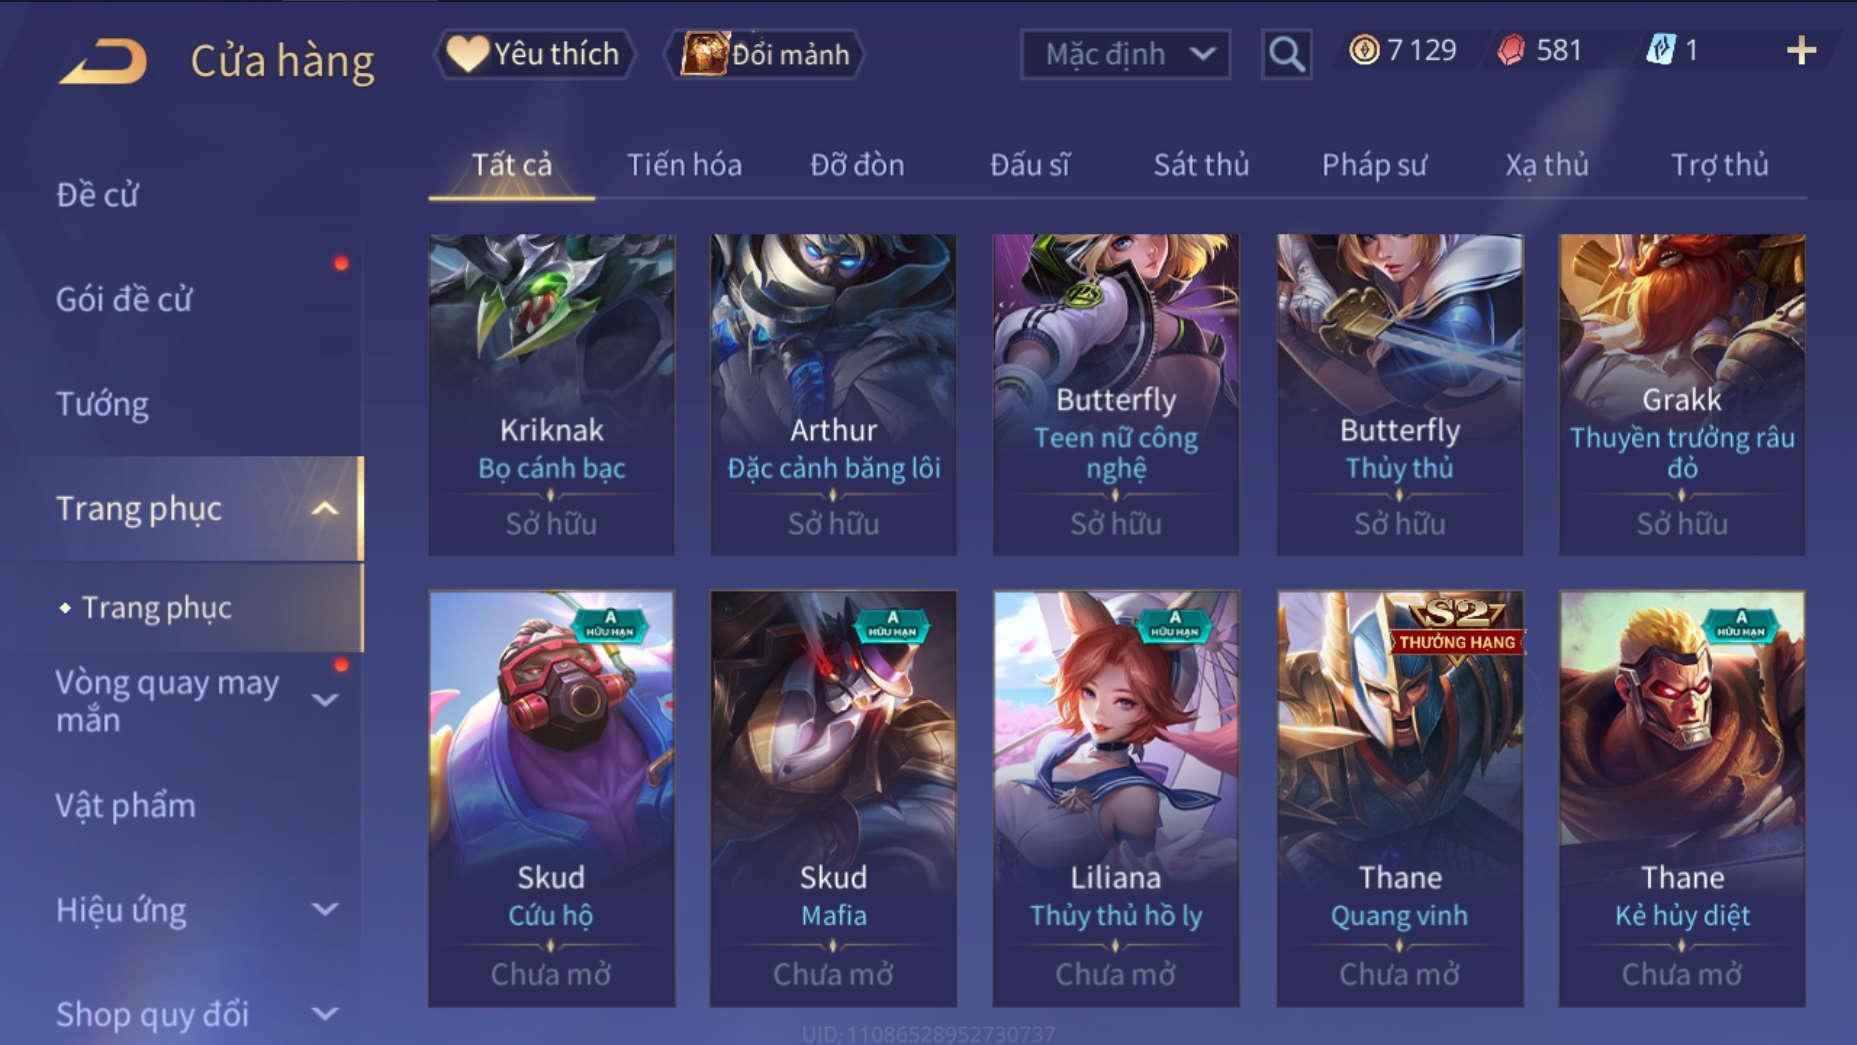The image size is (1857, 1045).
Task: Expand the Shop quy đổi section
Action: pyautogui.click(x=324, y=1014)
